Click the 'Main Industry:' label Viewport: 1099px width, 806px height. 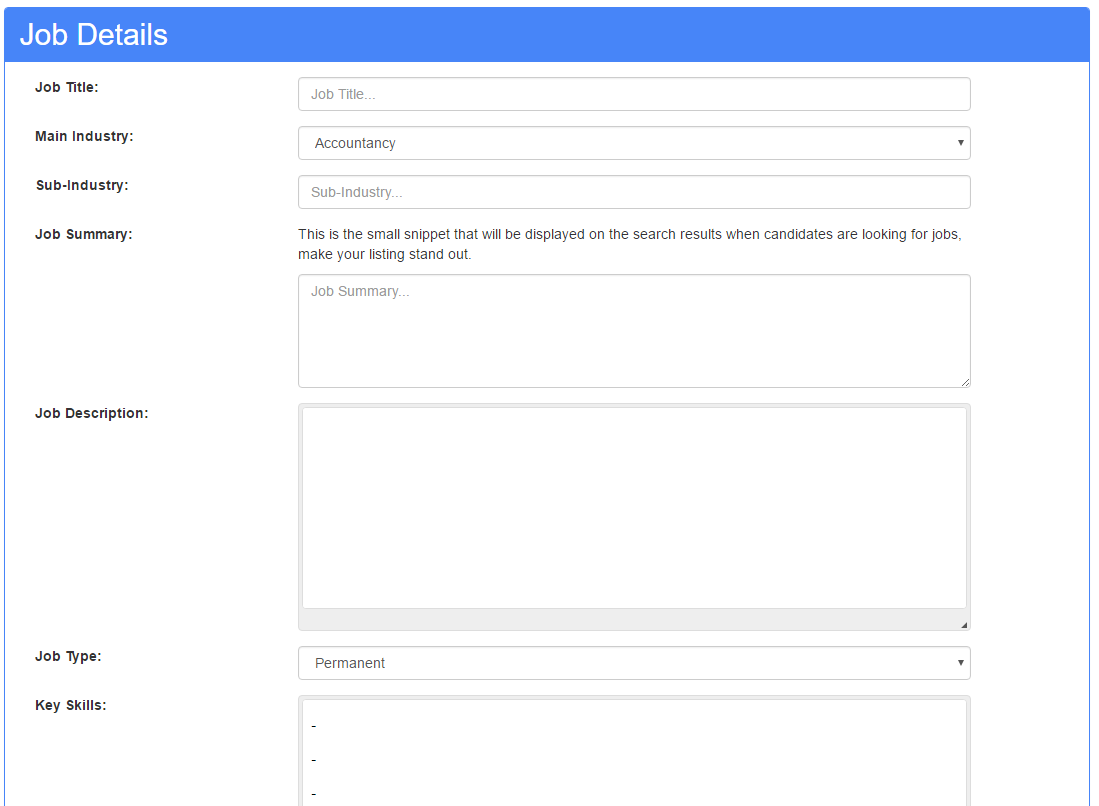coord(84,136)
